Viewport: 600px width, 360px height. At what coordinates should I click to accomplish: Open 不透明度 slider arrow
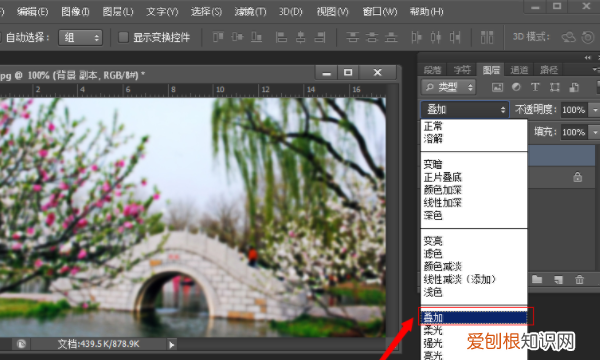594,110
